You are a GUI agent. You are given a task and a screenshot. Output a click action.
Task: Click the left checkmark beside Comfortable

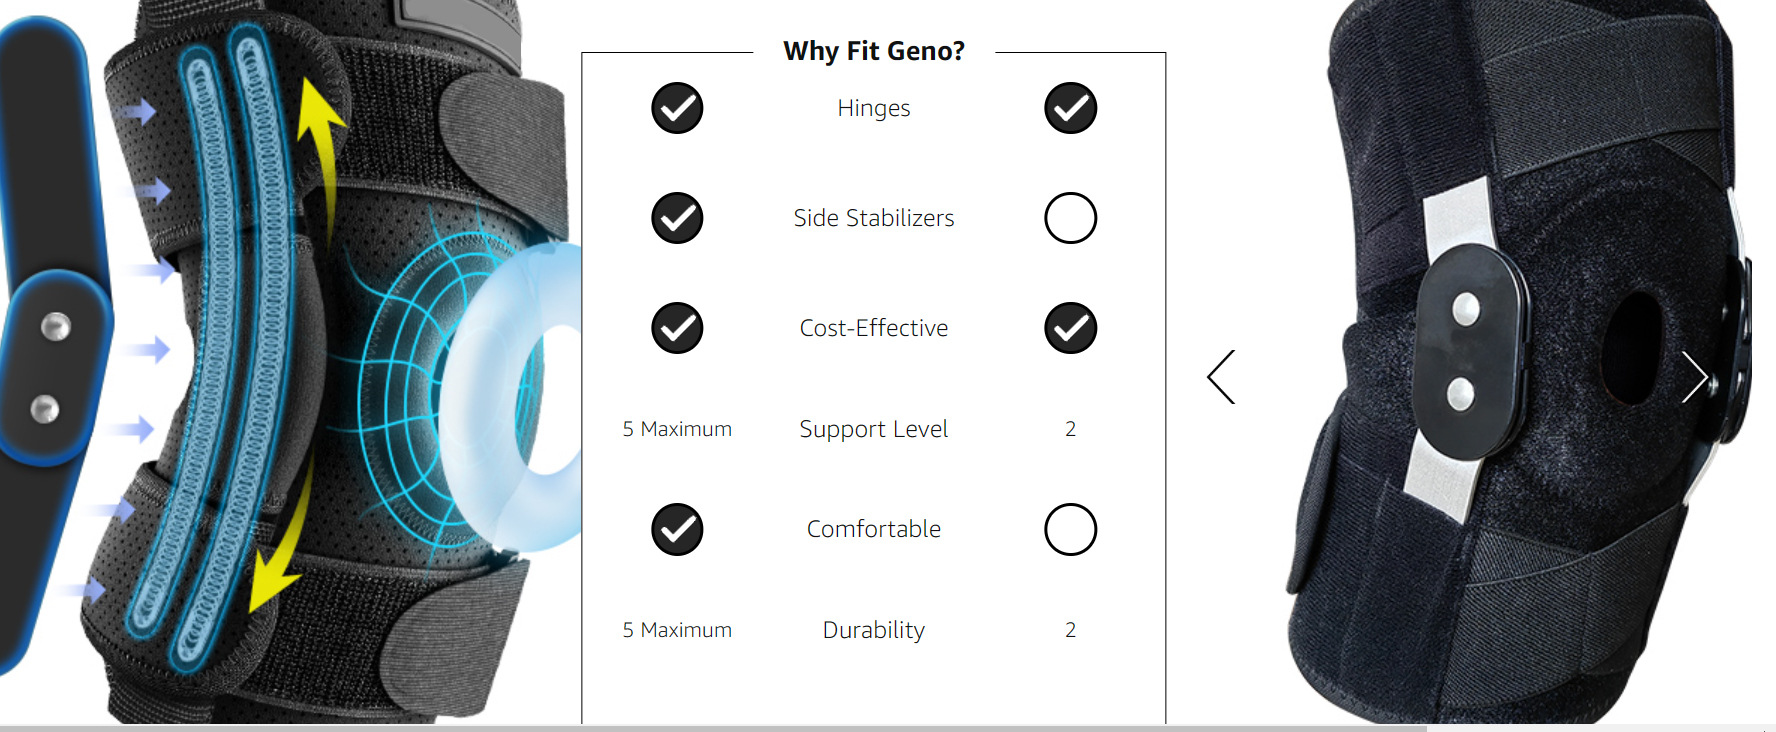[677, 529]
